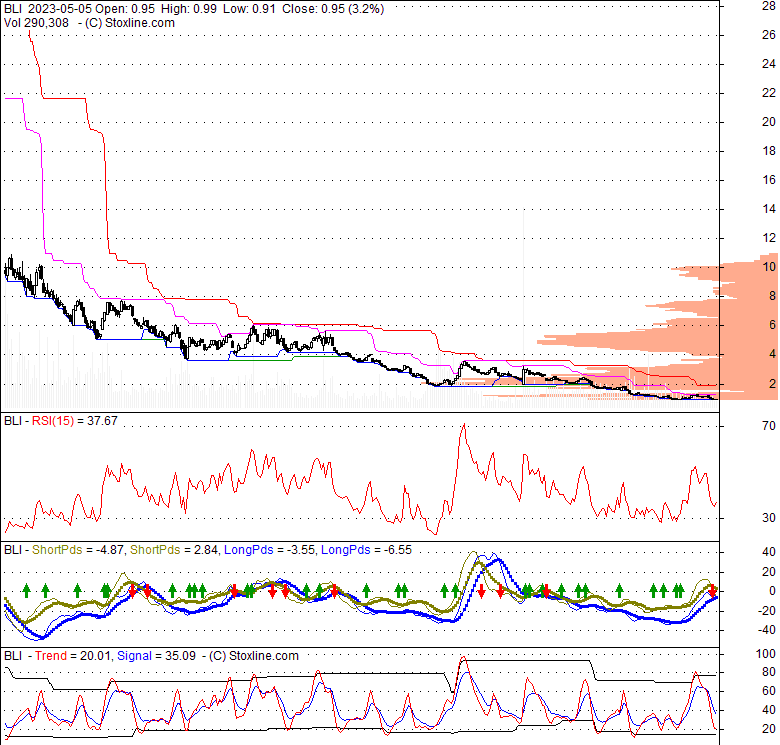Image resolution: width=780 pixels, height=745 pixels.
Task: Click the "16" price axis label
Action: pos(769,180)
